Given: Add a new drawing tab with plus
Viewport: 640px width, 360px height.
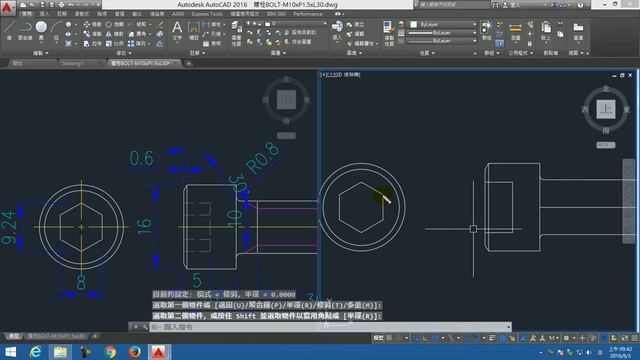Looking at the screenshot, I should (189, 63).
